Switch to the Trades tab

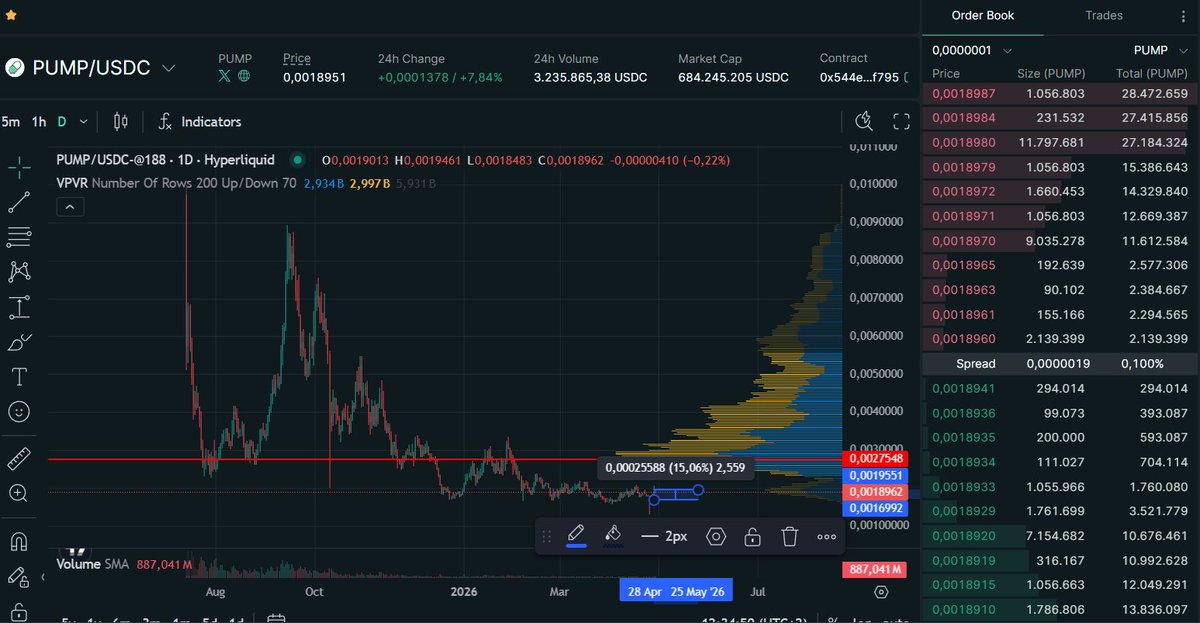click(1104, 15)
